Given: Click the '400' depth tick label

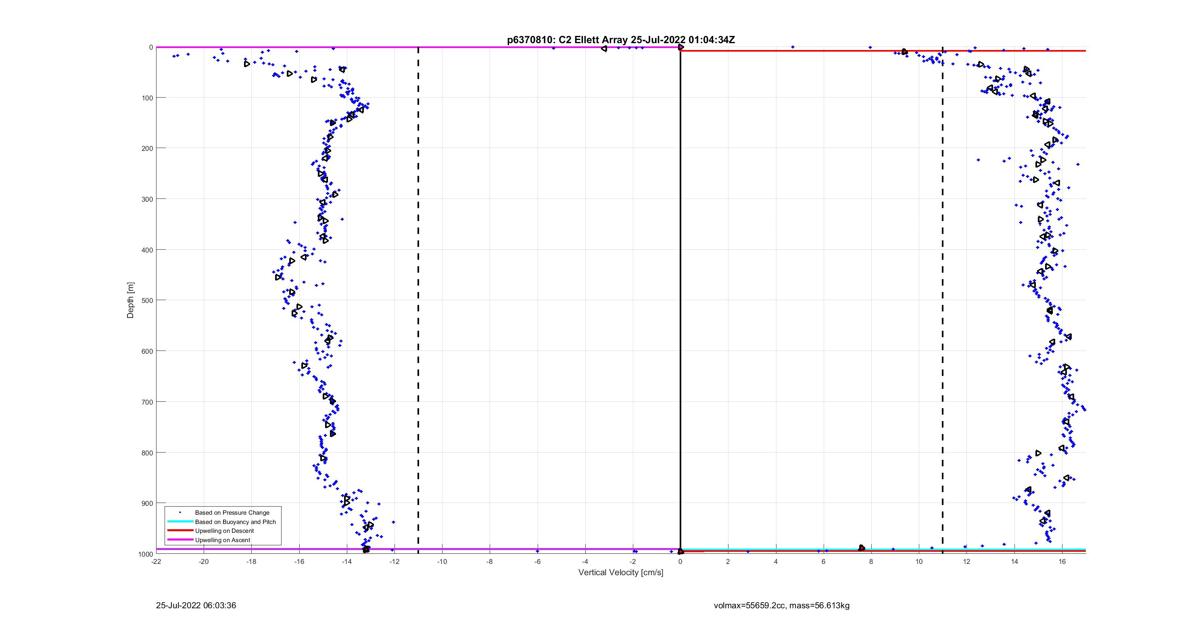Looking at the screenshot, I should point(145,250).
